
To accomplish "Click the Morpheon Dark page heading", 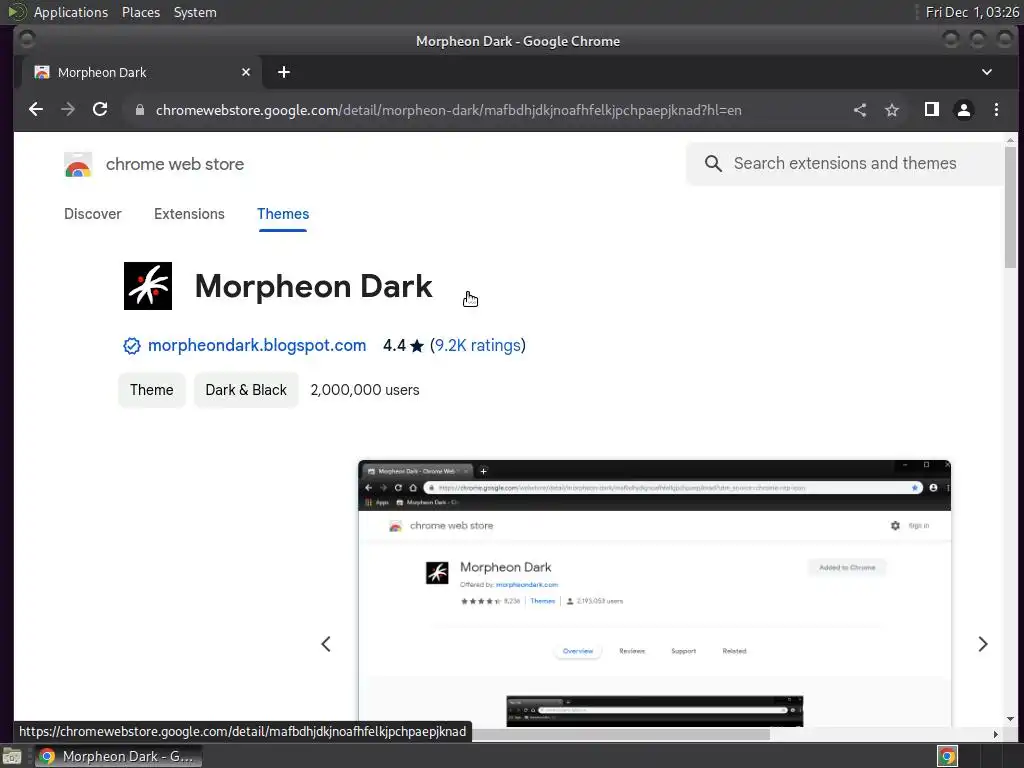I will [x=313, y=286].
